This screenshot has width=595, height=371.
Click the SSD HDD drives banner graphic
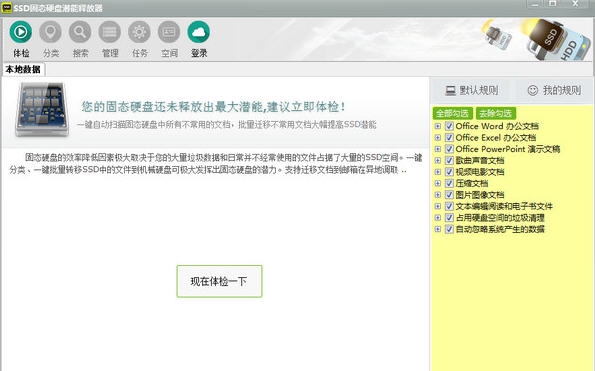[x=537, y=39]
